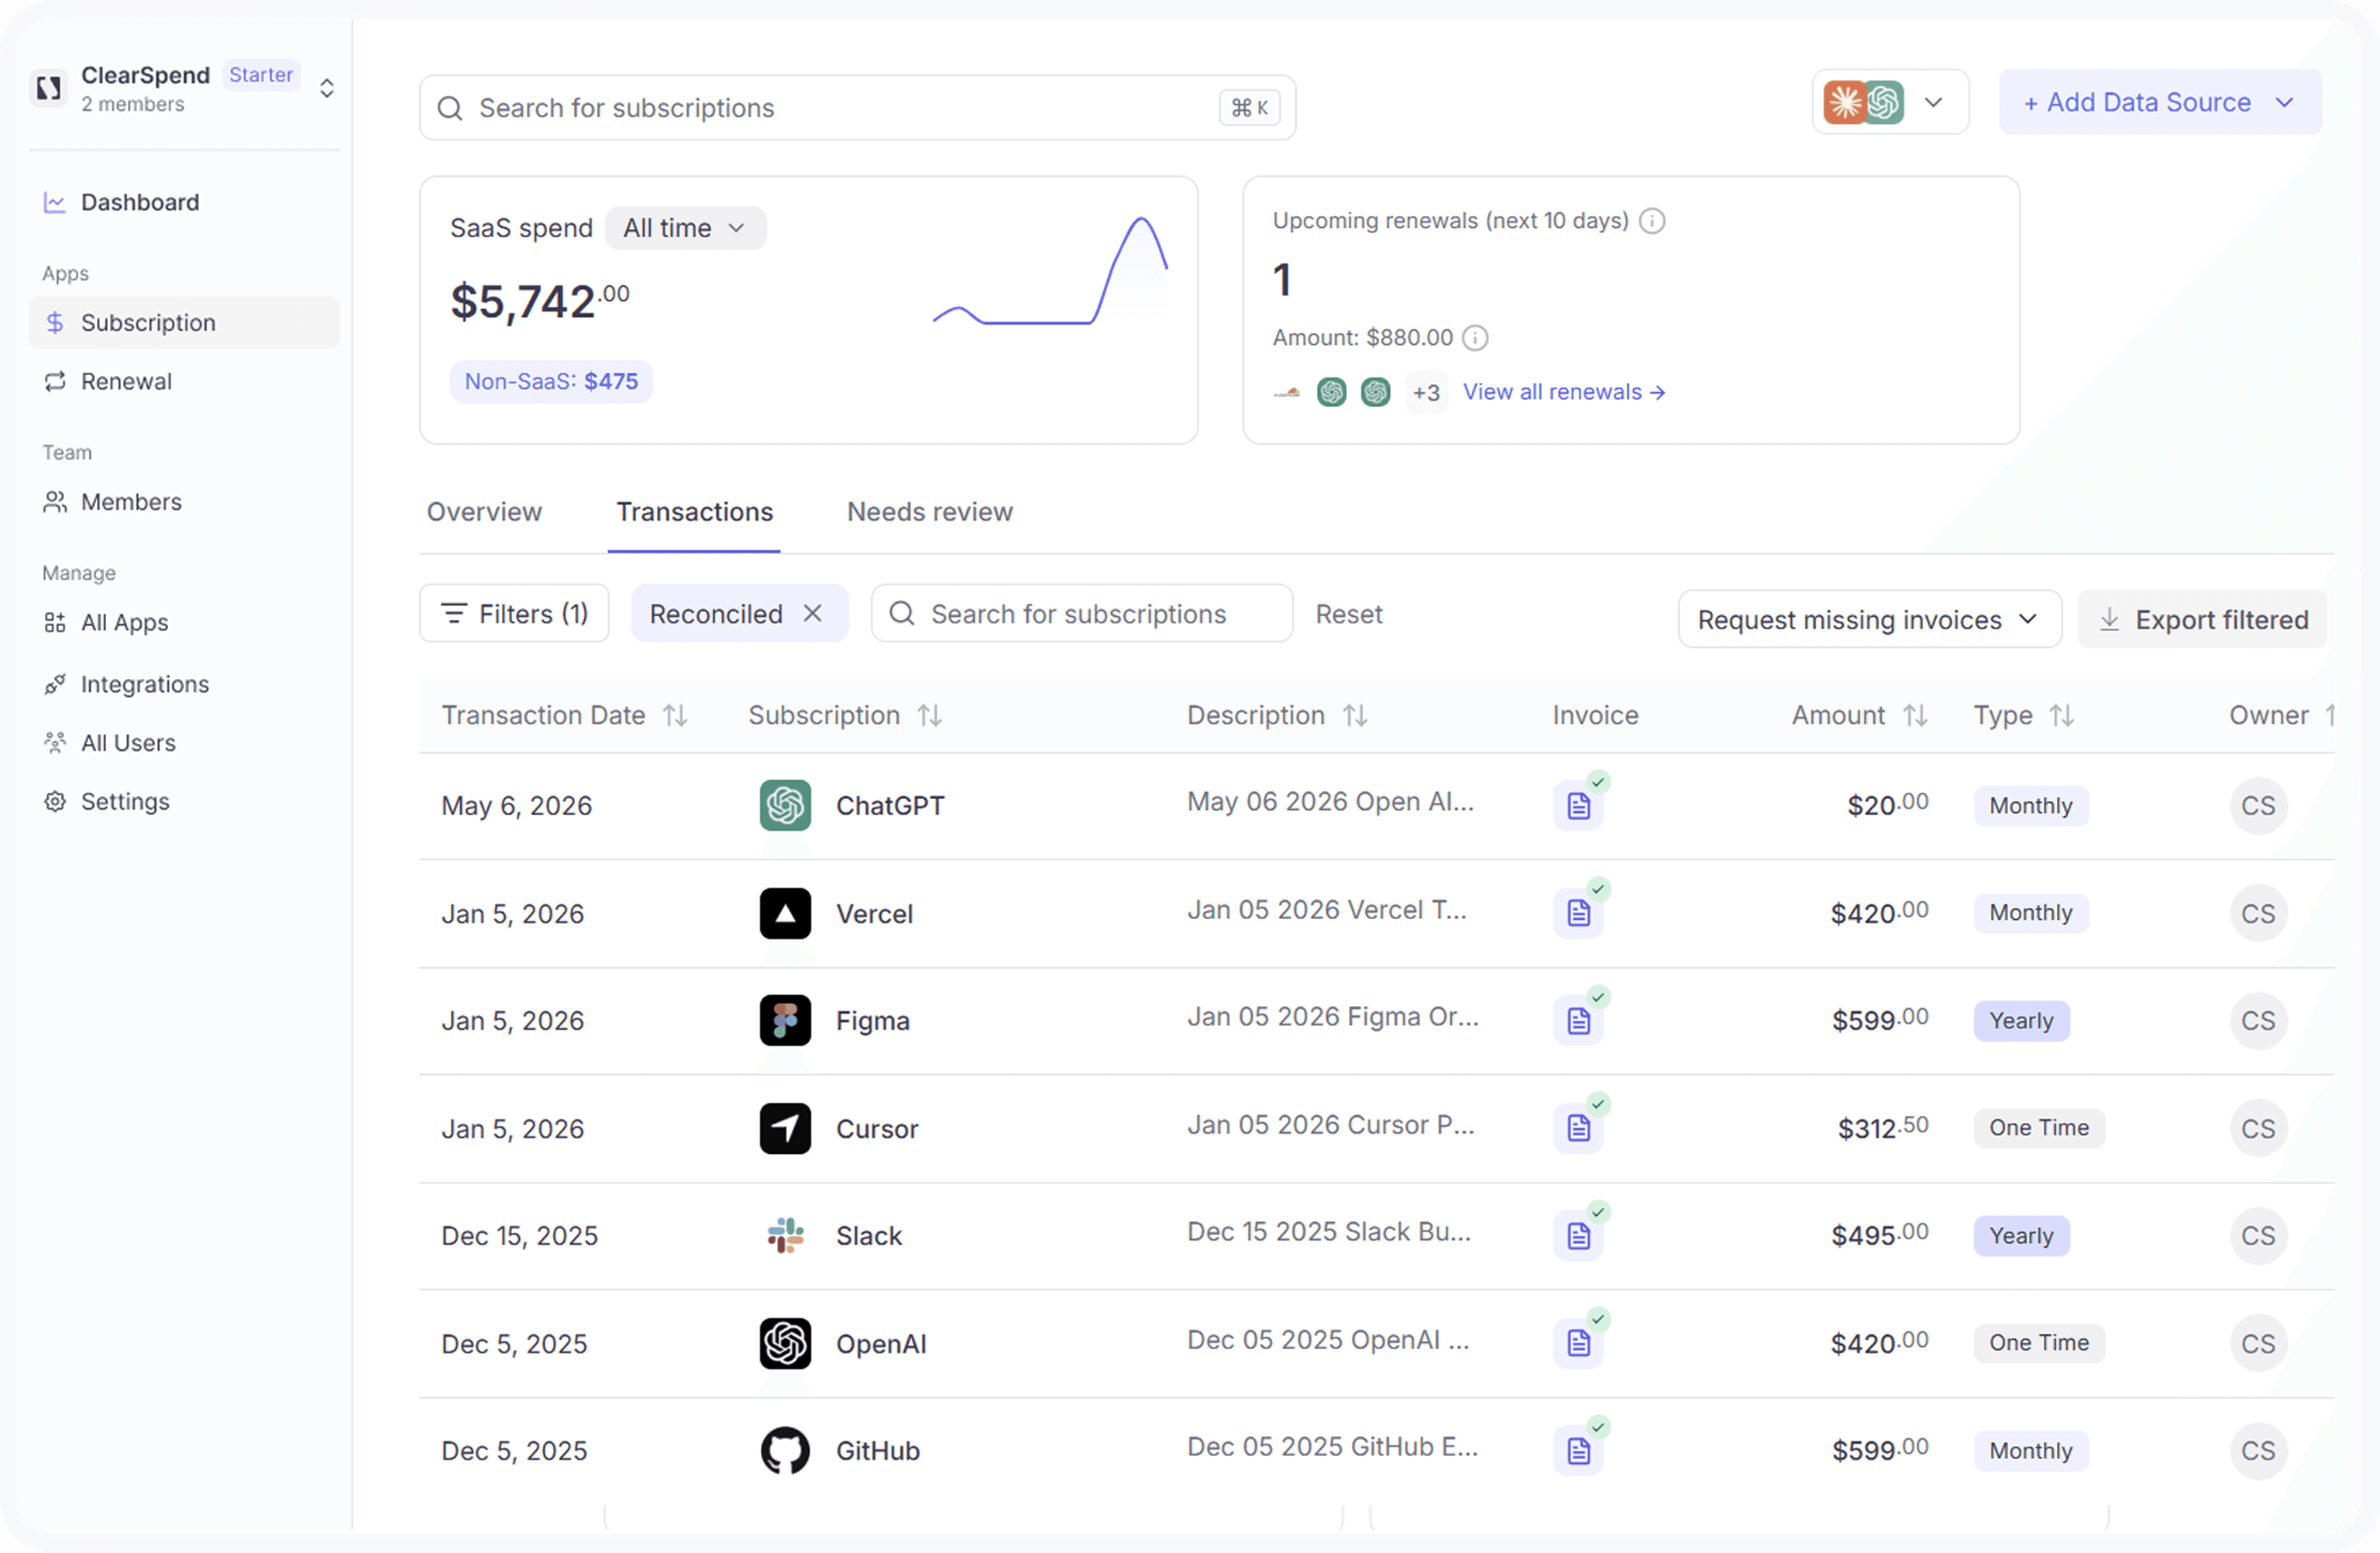This screenshot has width=2380, height=1553.
Task: Open Renewal page in sidebar
Action: pyautogui.click(x=185, y=381)
